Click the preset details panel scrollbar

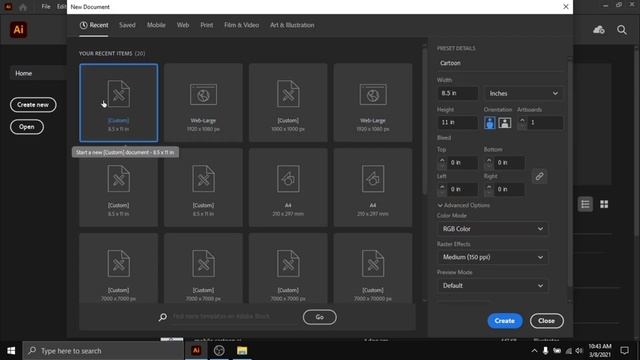click(570, 173)
